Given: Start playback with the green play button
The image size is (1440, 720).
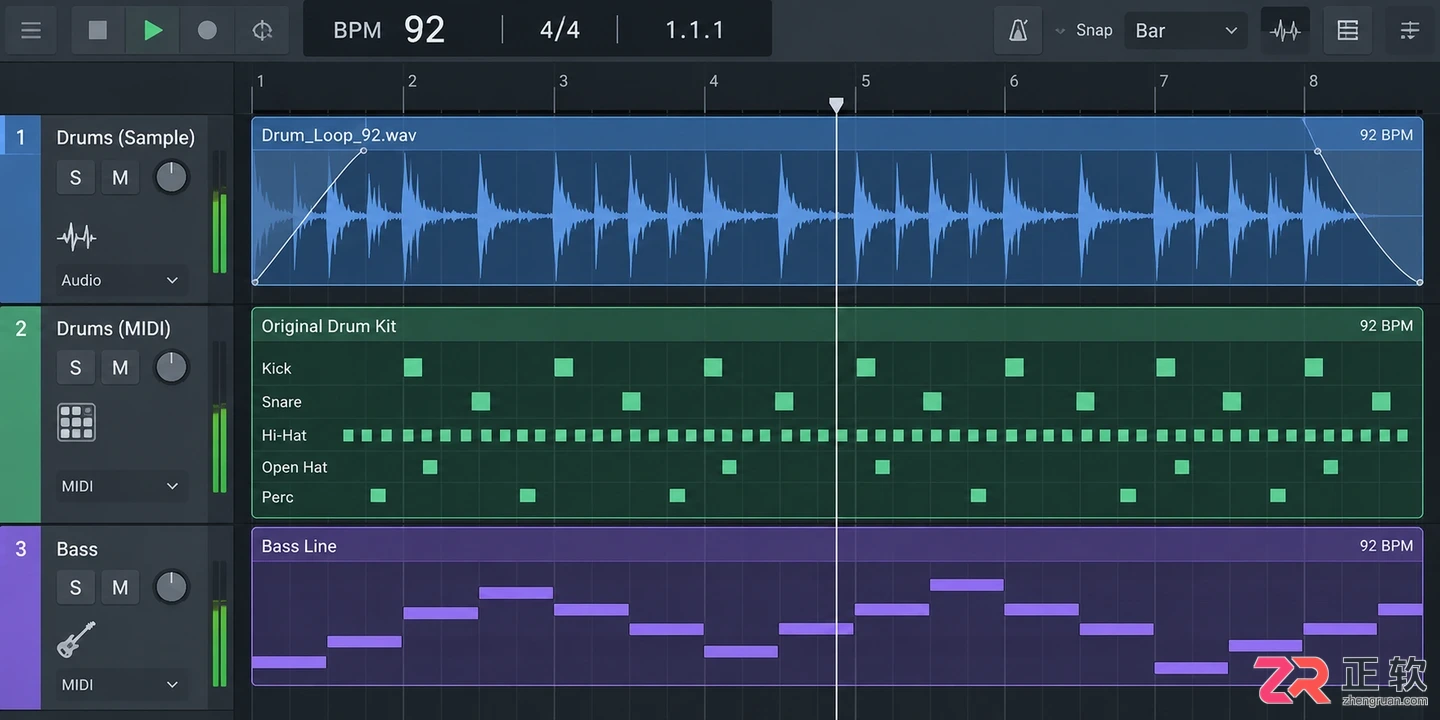Looking at the screenshot, I should (153, 30).
